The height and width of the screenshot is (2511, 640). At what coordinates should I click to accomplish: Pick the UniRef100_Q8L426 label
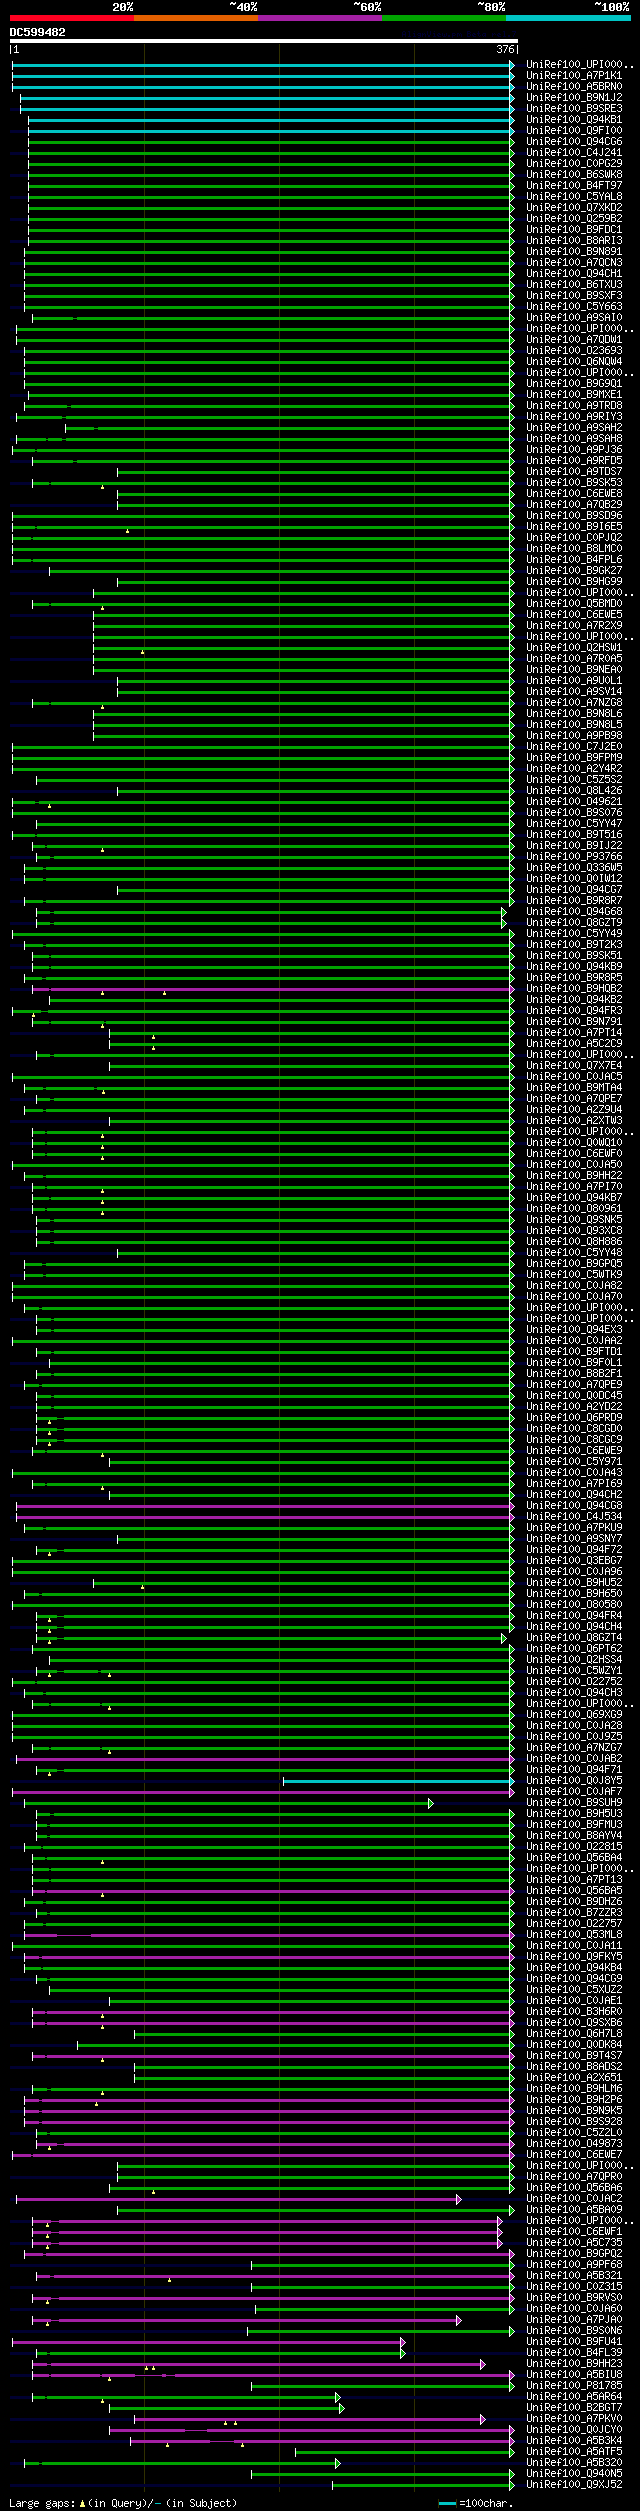coord(574,791)
